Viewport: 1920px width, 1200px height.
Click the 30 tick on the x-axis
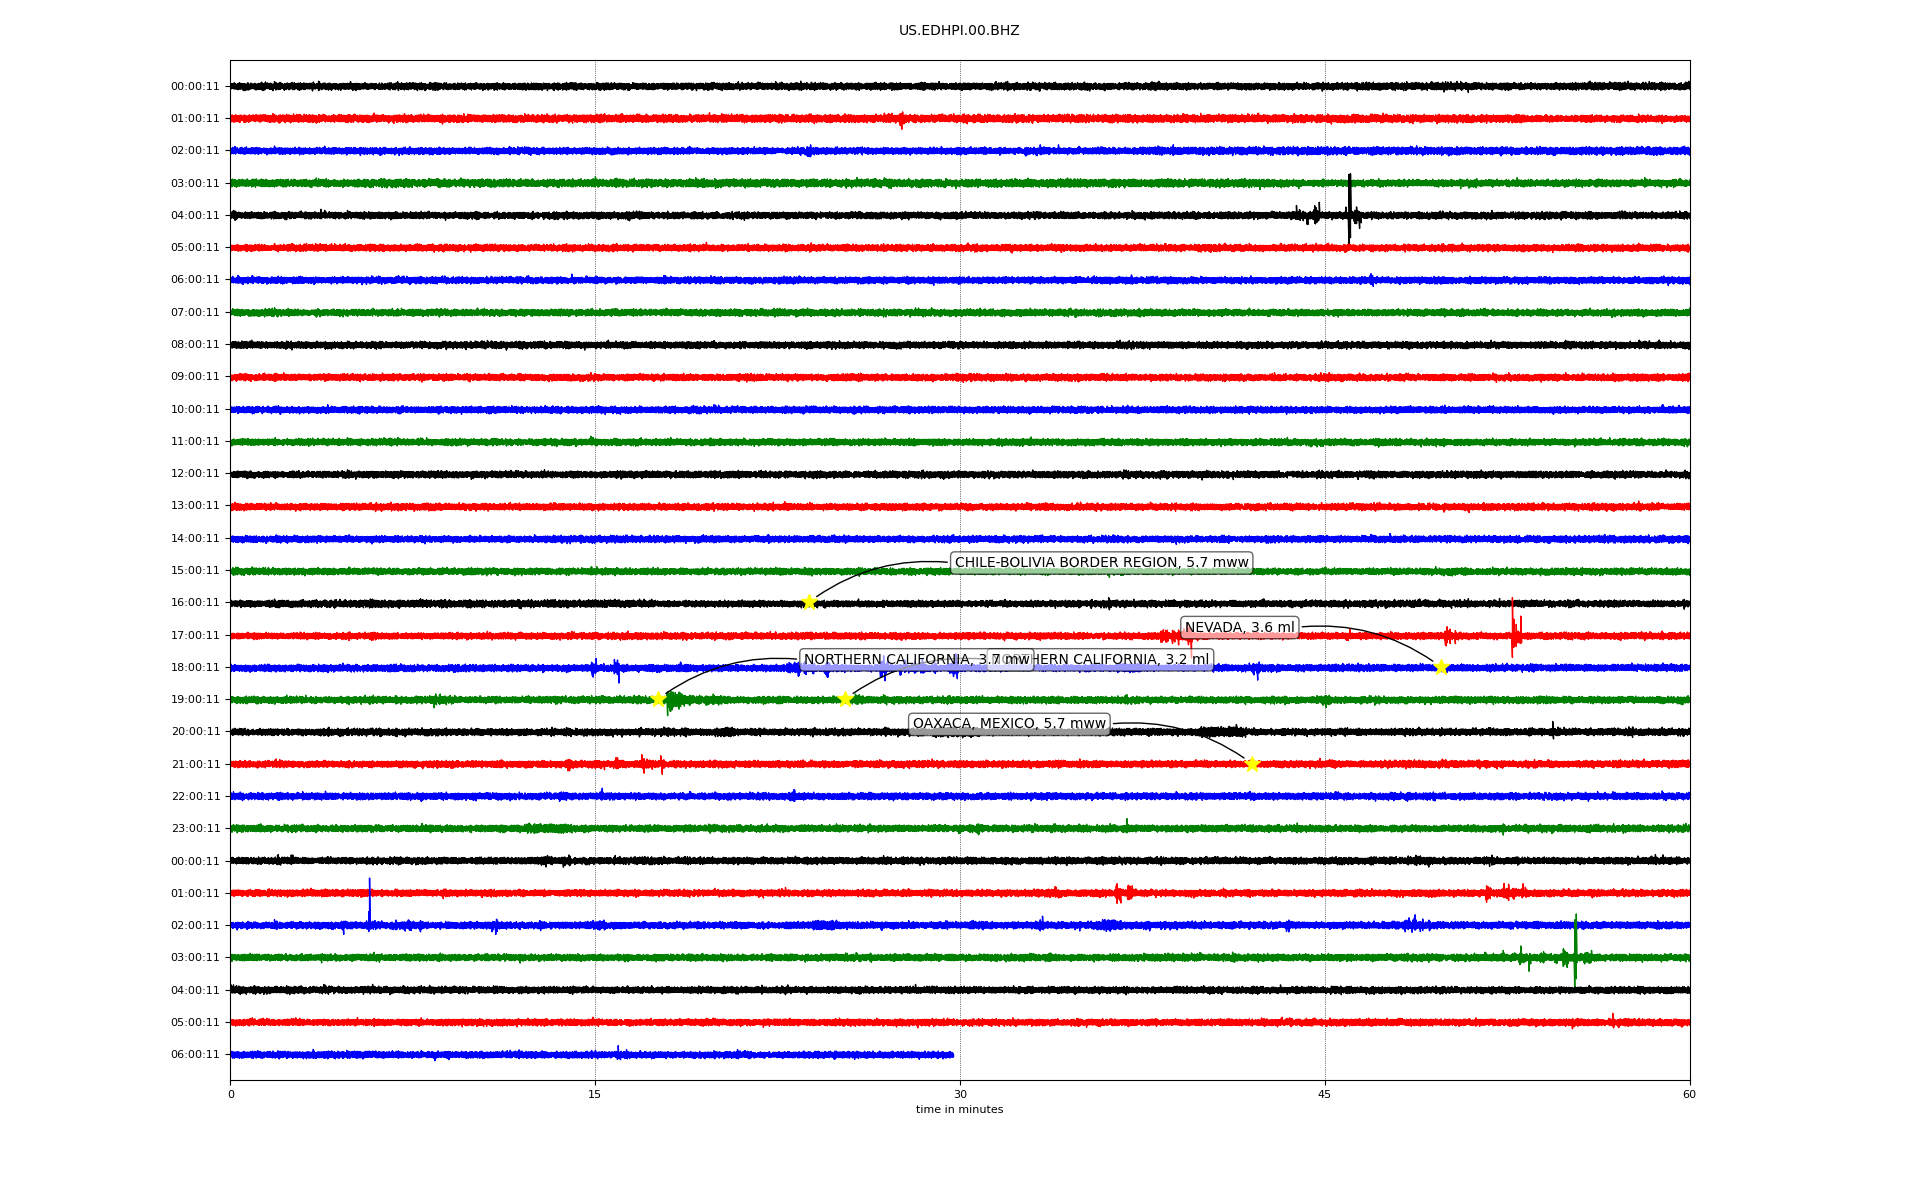pyautogui.click(x=960, y=1094)
